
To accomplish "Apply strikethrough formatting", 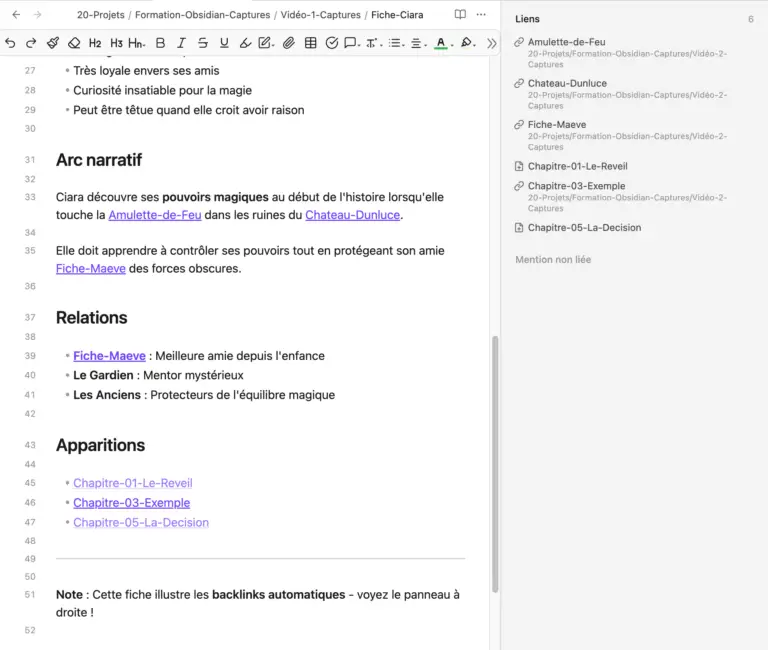I will coord(203,43).
